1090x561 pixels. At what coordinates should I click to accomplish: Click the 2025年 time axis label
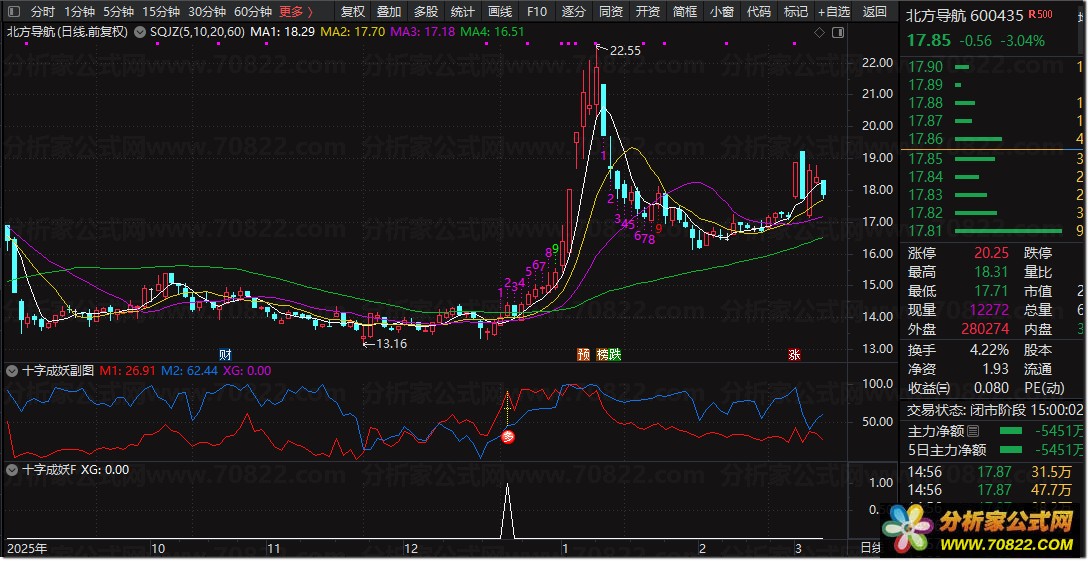(27, 548)
